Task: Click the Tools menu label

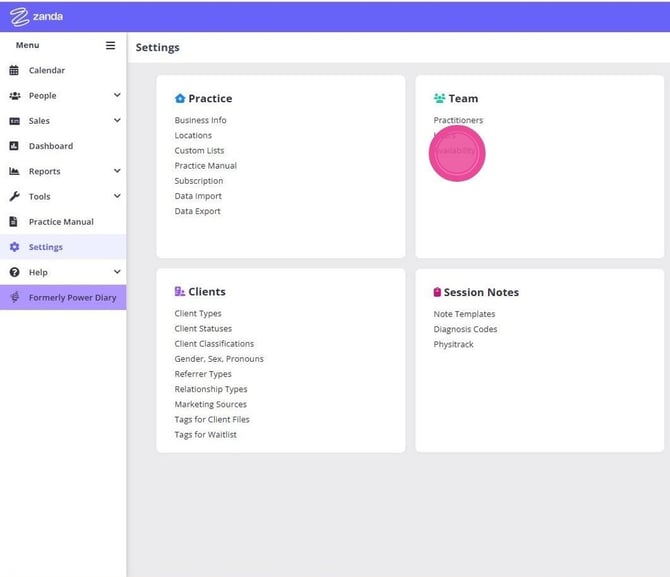Action: [x=40, y=197]
